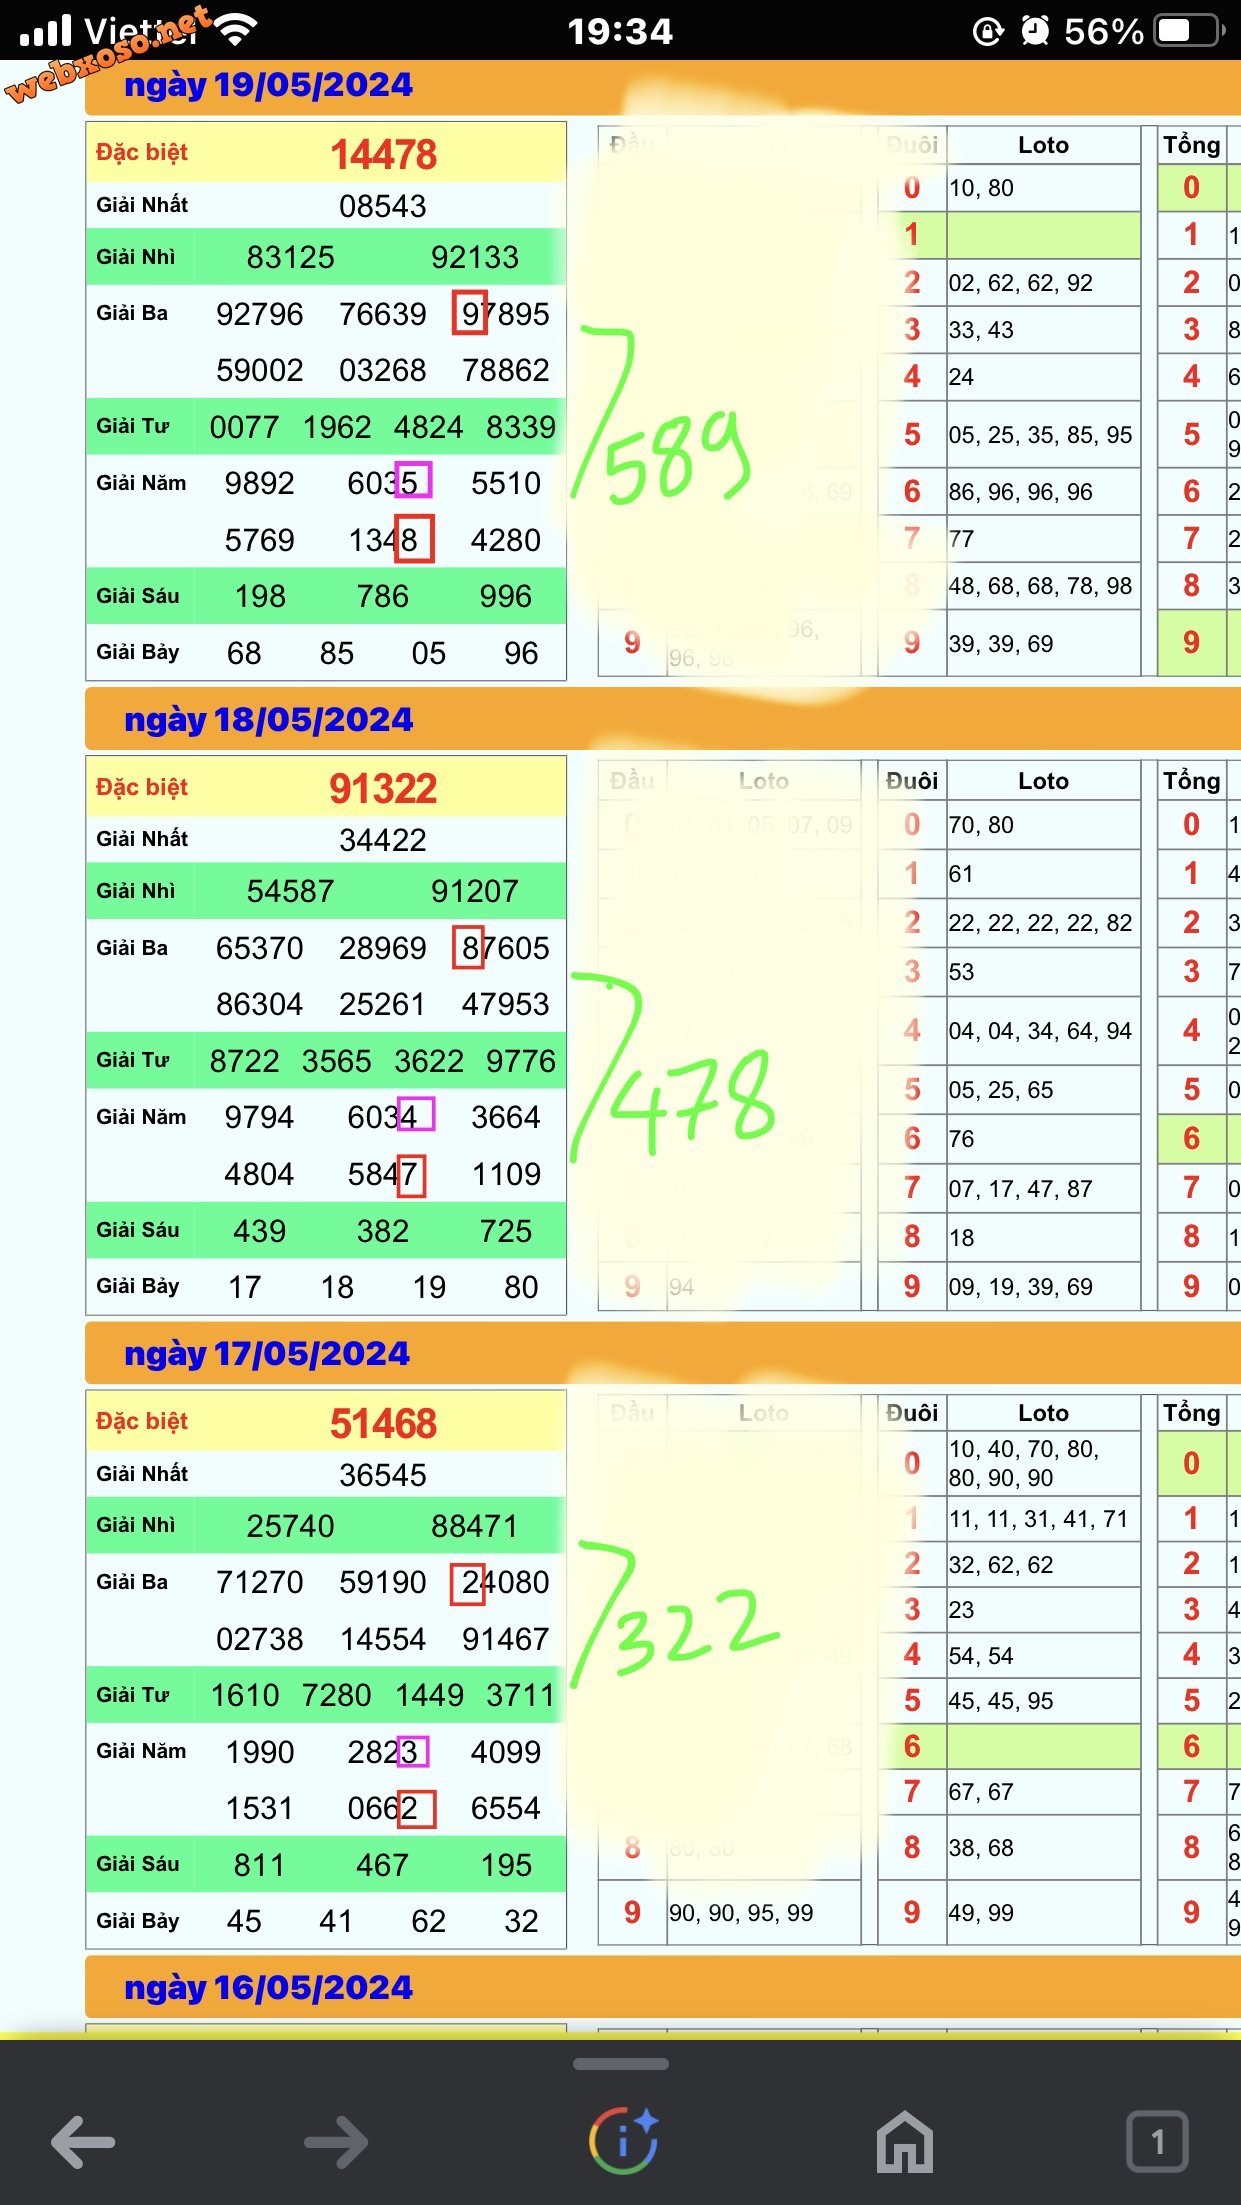Viewport: 1241px width, 2205px height.
Task: Select sixth prize number 467
Action: click(383, 1865)
